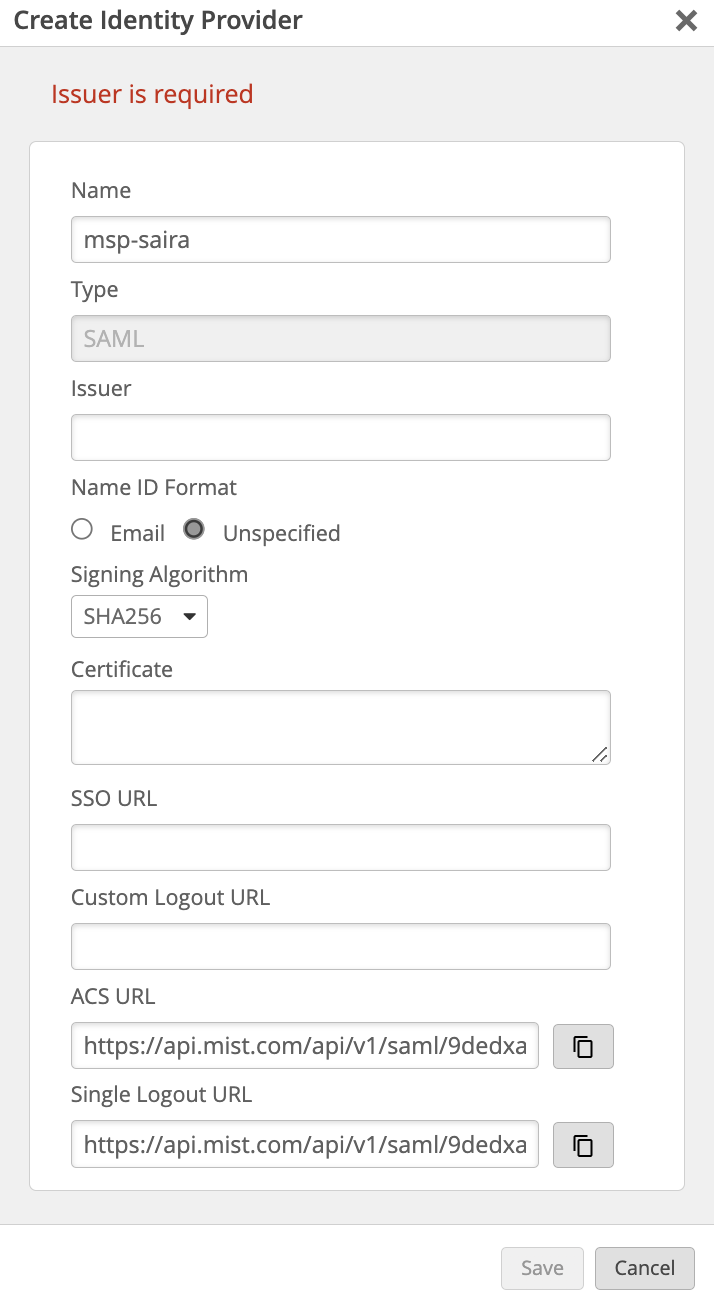
Task: Select the Unspecified Name ID format radio
Action: coord(194,530)
